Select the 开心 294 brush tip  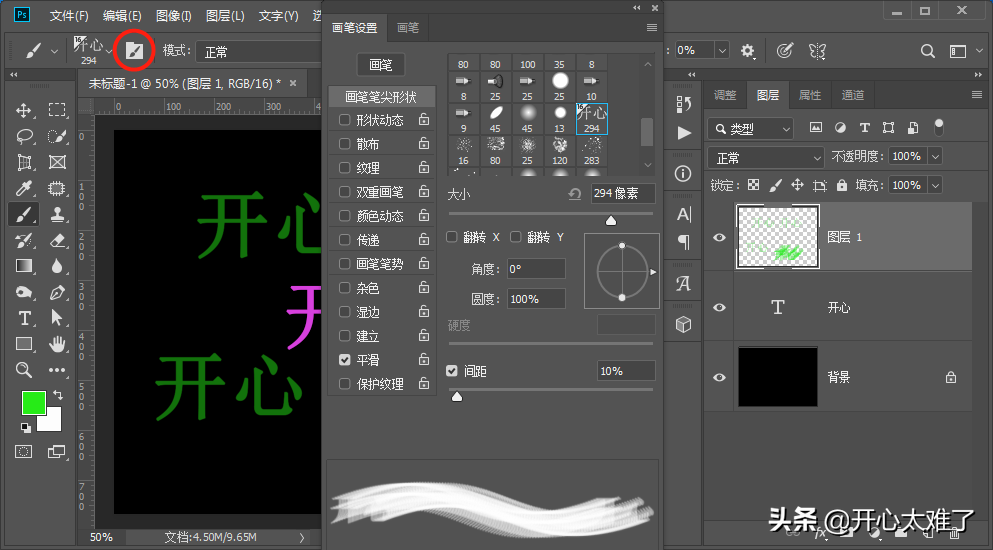[x=591, y=119]
